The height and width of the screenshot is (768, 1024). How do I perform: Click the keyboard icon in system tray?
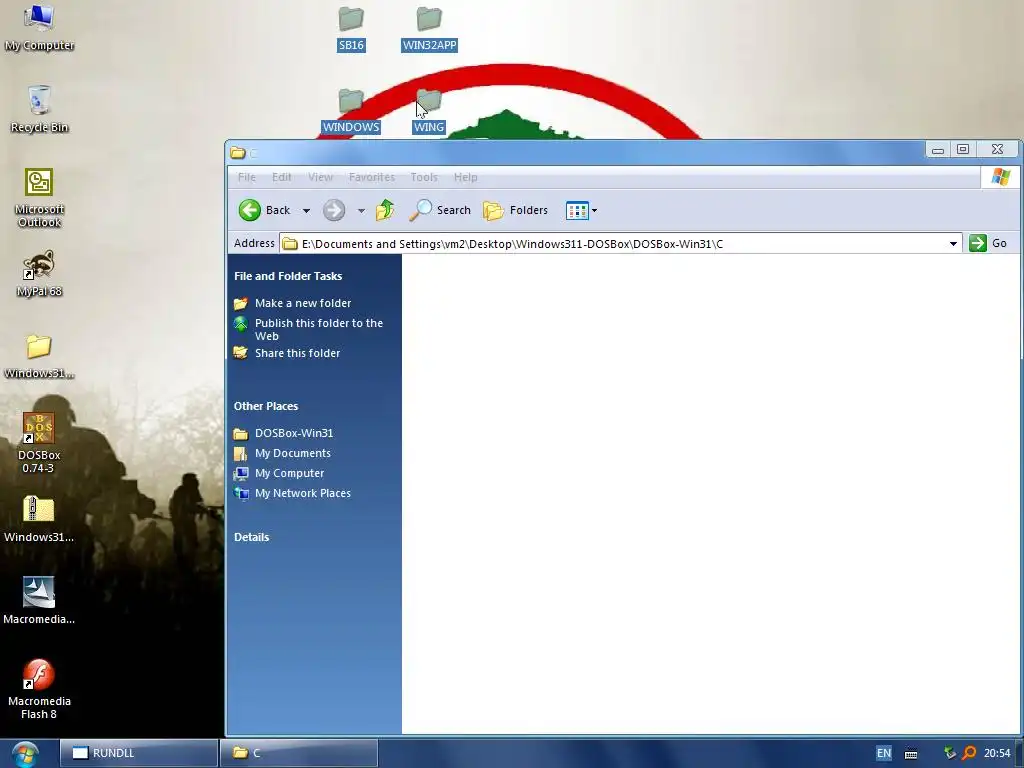pos(911,754)
